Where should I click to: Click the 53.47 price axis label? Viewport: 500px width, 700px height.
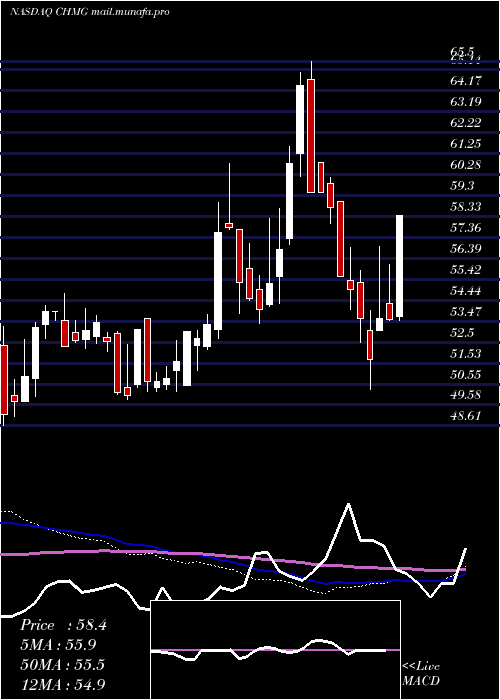466,312
